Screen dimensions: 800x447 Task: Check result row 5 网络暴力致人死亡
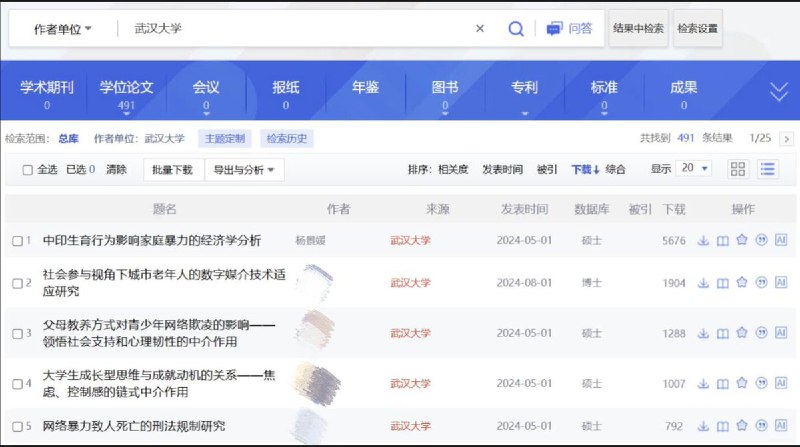17,427
